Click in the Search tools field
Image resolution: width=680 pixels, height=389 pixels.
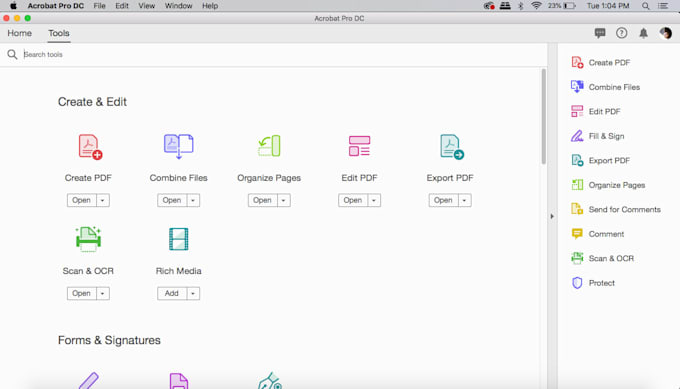pos(282,54)
